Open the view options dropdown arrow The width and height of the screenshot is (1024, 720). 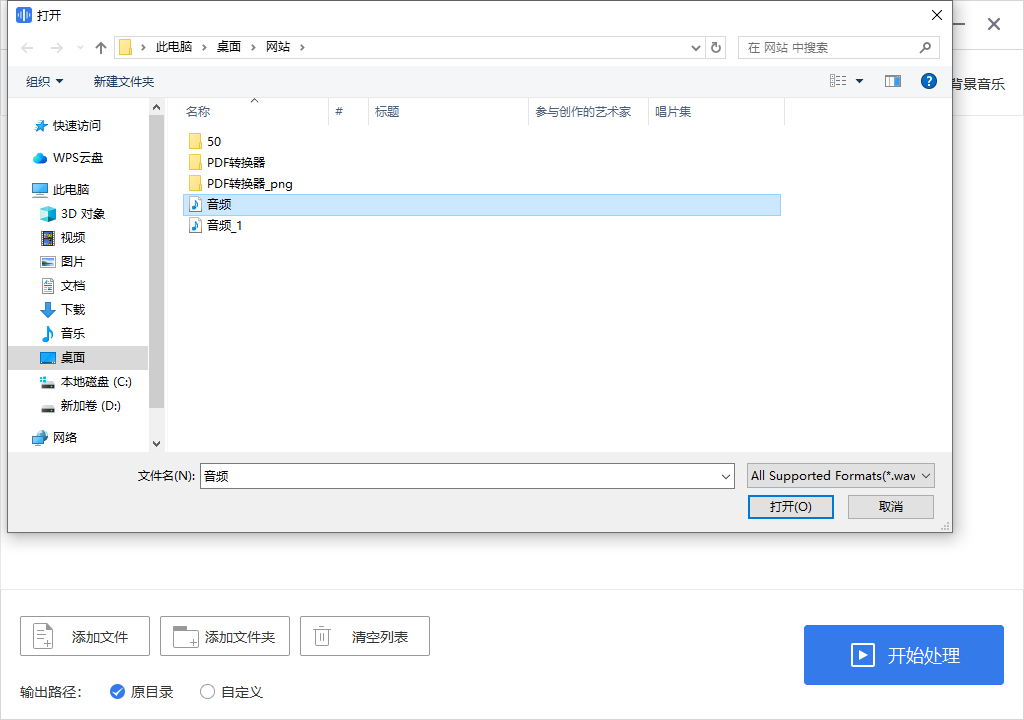859,81
